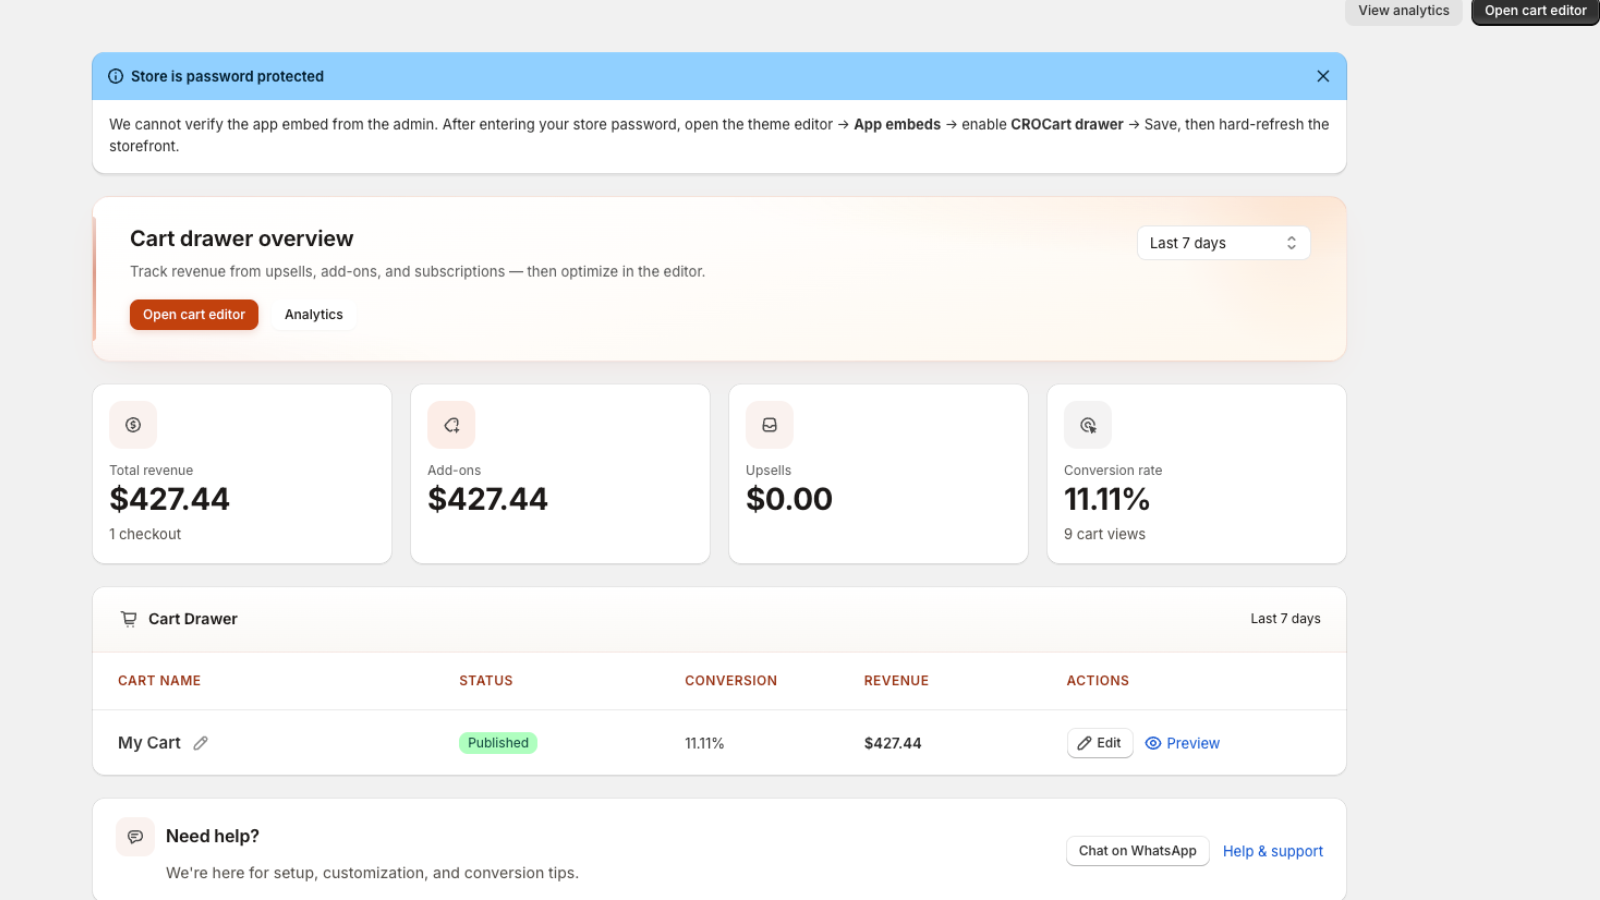The image size is (1600, 900).
Task: Click the CART NAME column header
Action: coord(159,681)
